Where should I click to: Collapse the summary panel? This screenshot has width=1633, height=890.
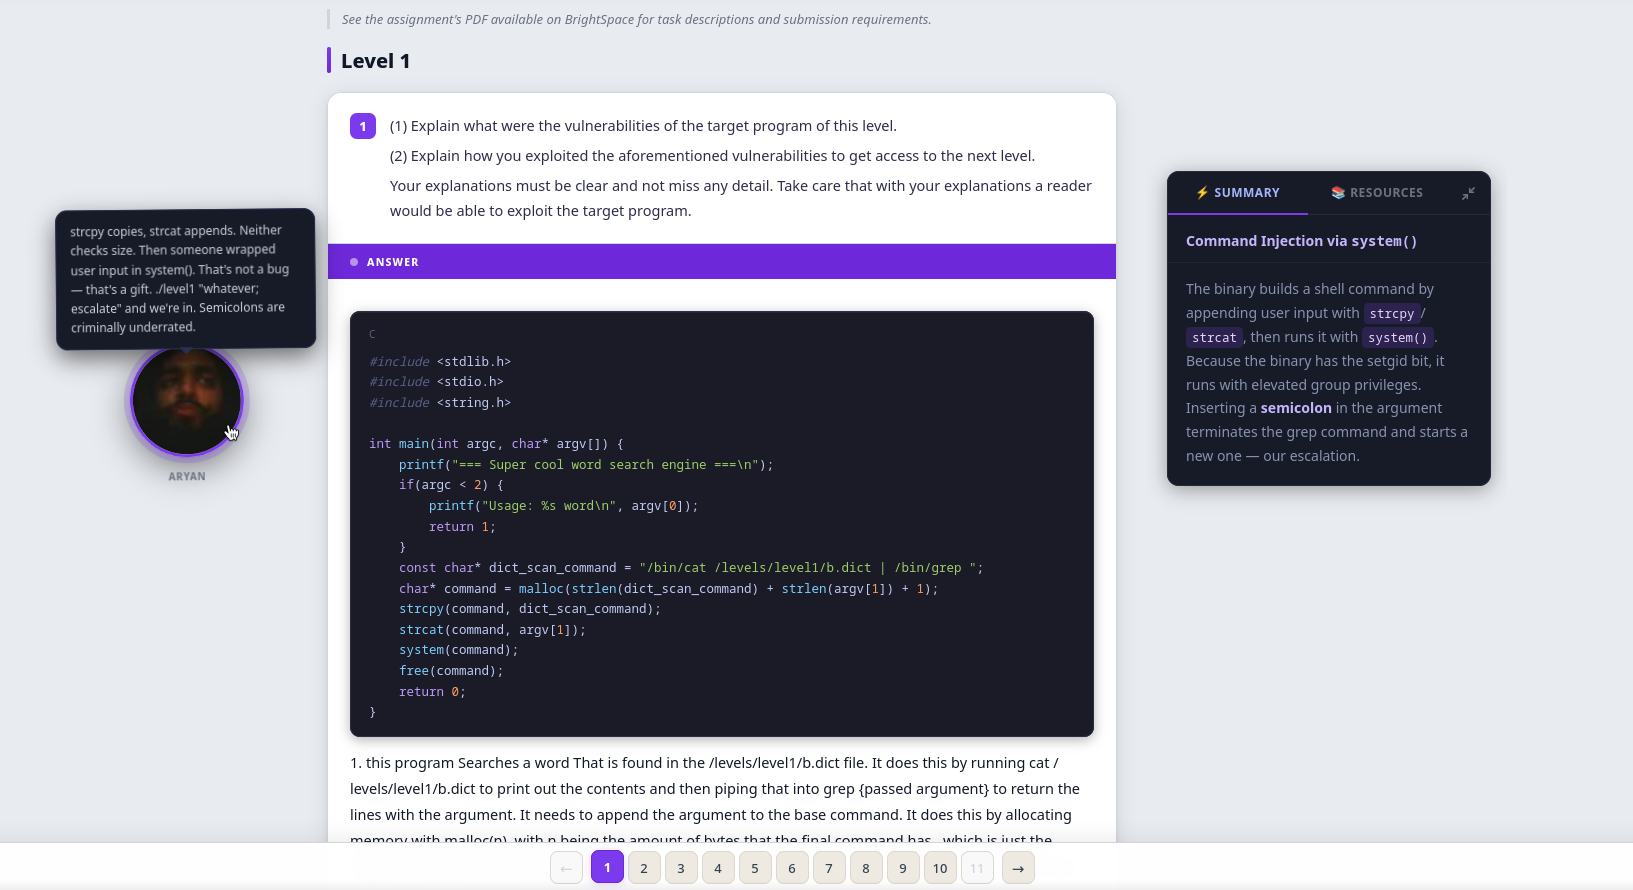point(1468,193)
